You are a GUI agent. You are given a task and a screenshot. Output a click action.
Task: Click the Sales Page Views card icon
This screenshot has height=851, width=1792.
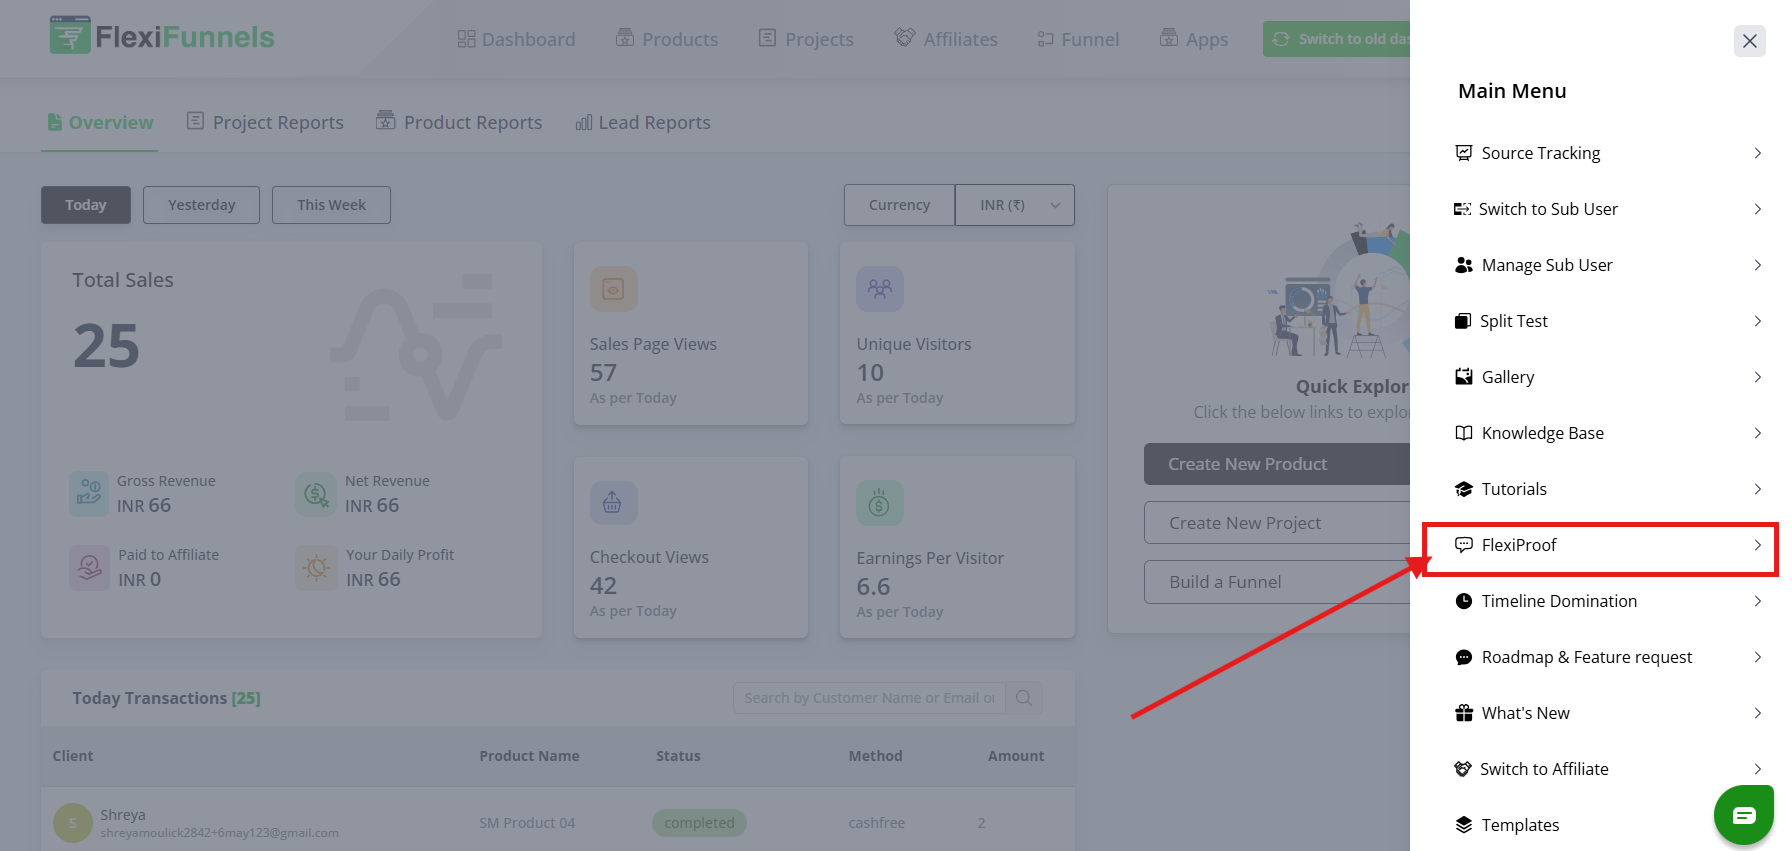coord(614,289)
